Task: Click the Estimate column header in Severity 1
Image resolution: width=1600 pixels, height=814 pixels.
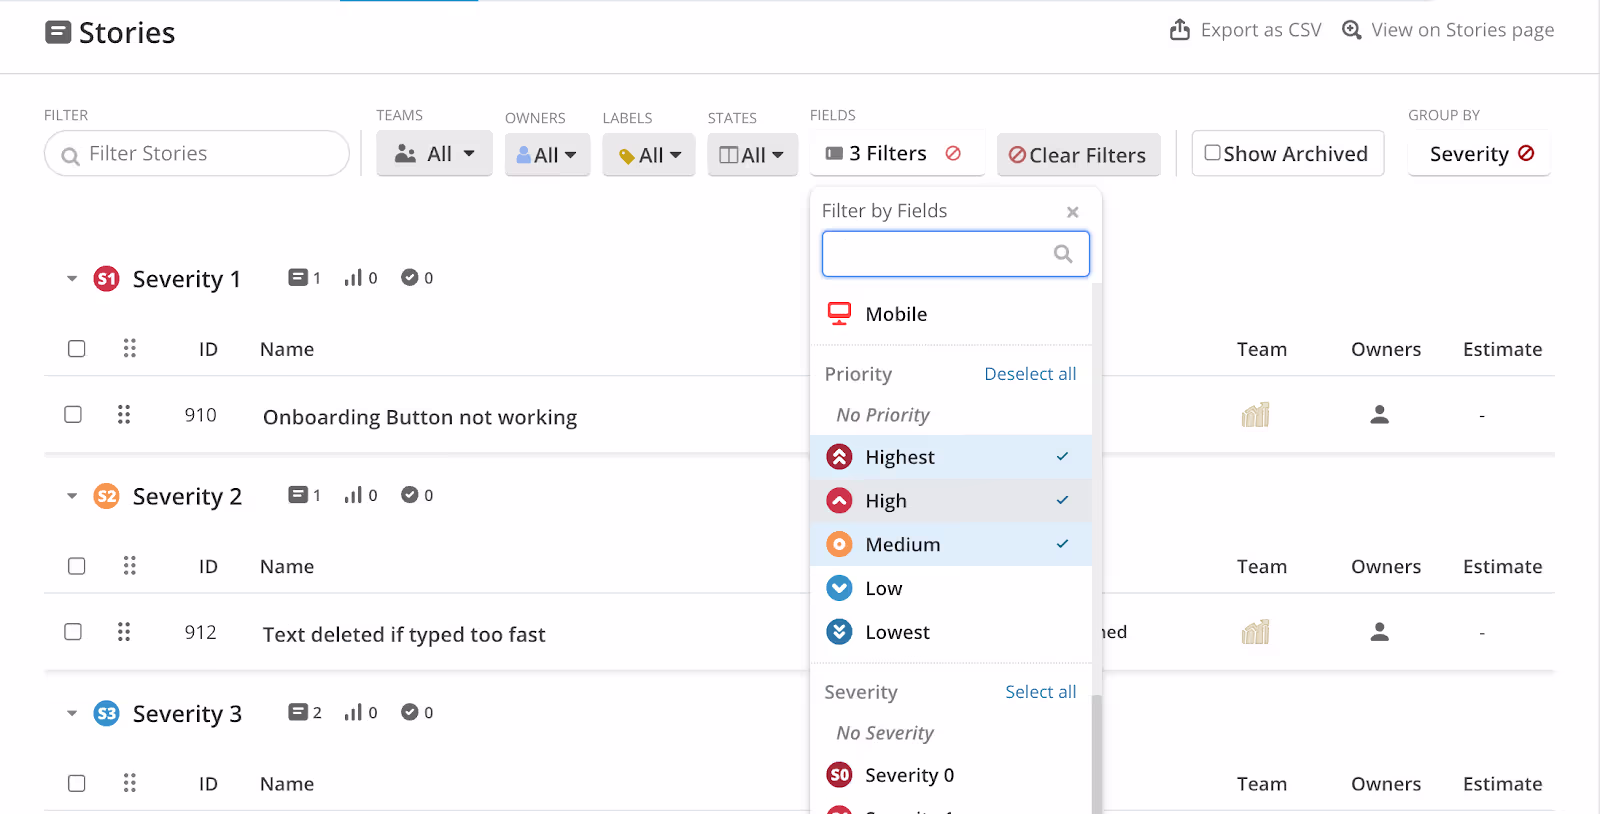Action: coord(1502,349)
